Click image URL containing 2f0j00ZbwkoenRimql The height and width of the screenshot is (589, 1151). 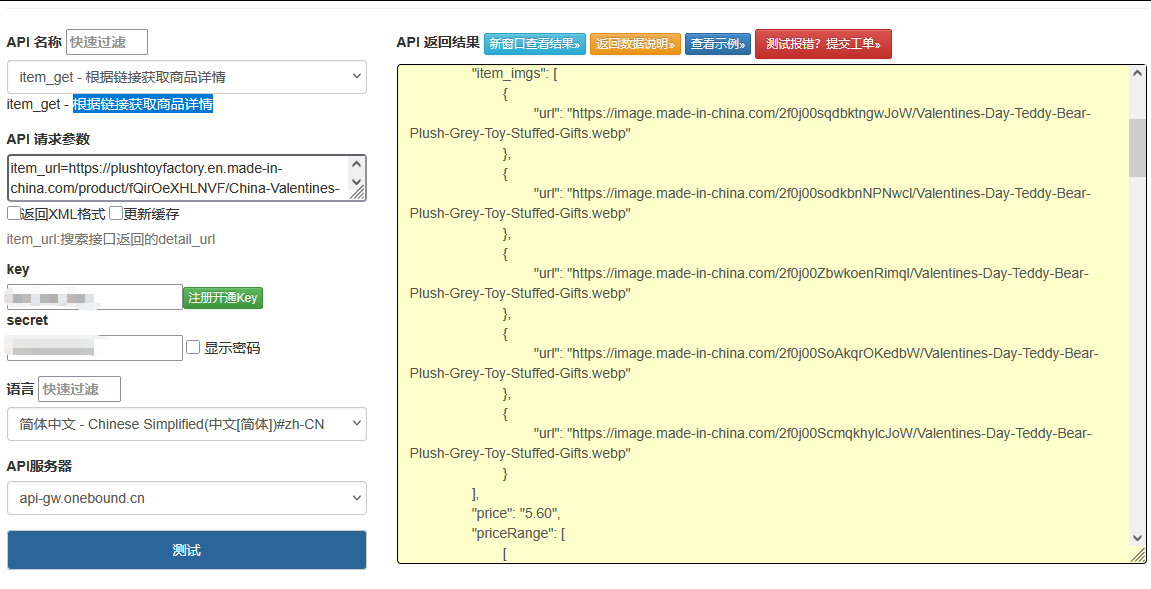(749, 283)
